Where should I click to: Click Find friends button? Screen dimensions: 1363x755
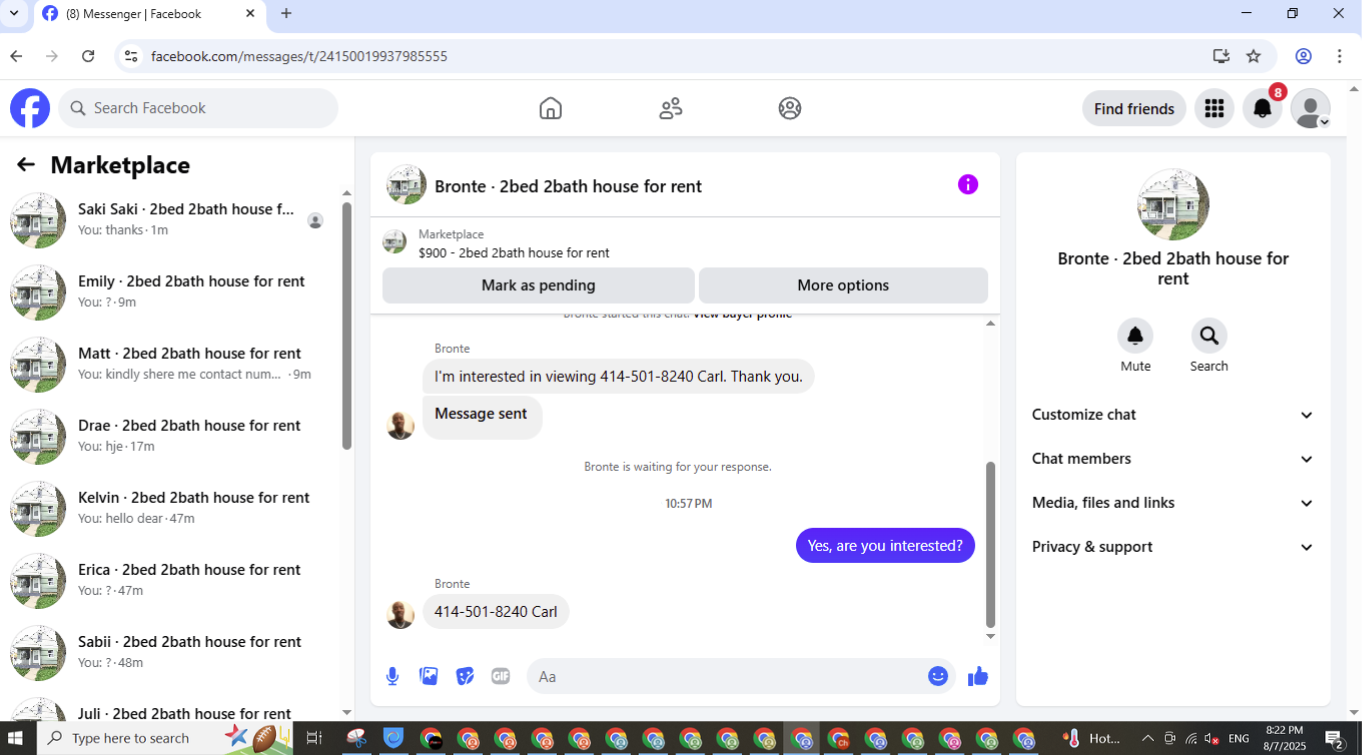click(1134, 108)
